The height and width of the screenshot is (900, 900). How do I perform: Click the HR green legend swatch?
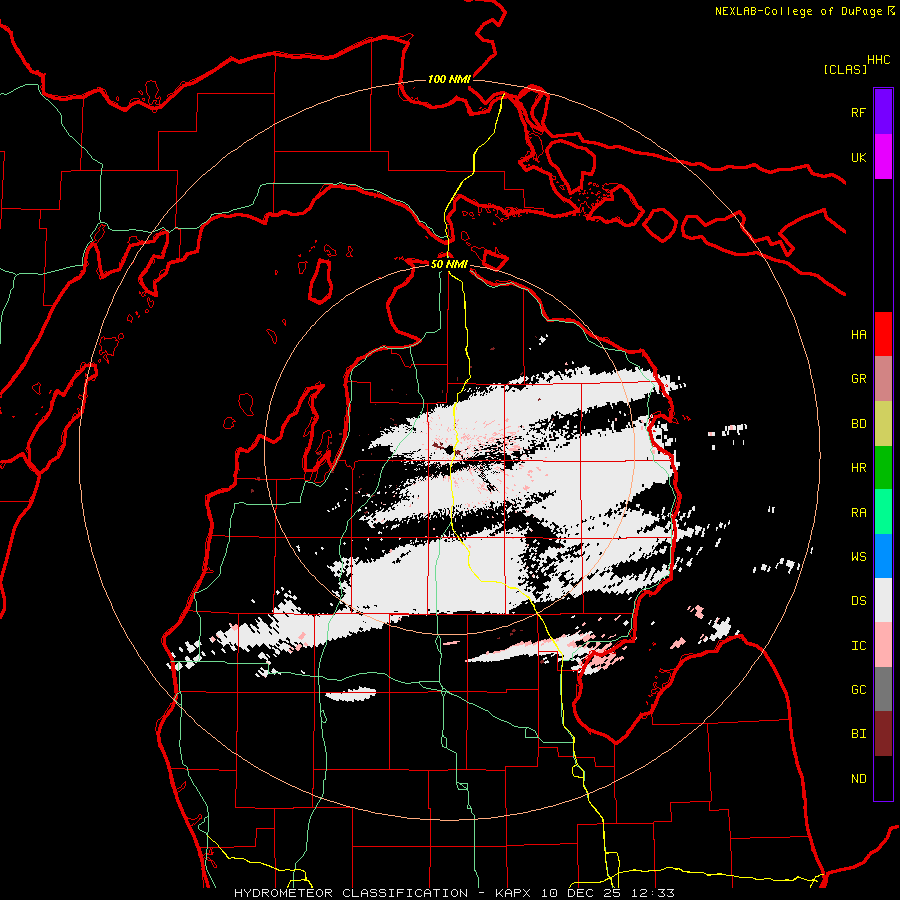coord(883,468)
